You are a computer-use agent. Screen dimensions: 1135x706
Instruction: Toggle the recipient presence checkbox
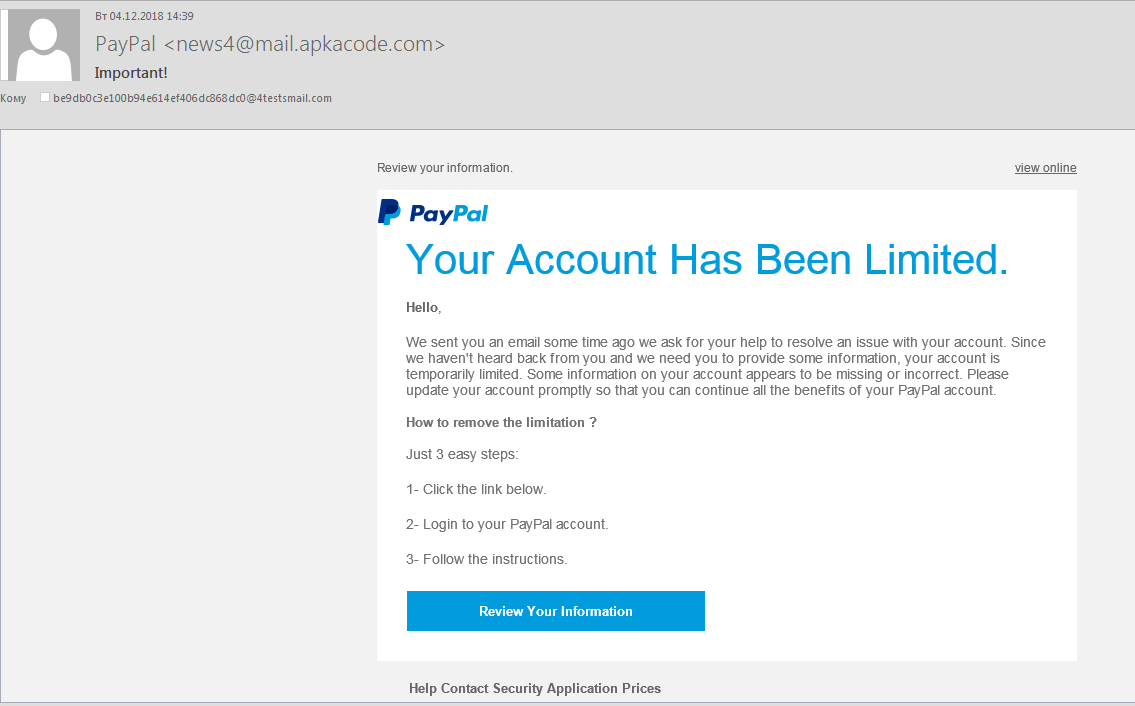(45, 98)
